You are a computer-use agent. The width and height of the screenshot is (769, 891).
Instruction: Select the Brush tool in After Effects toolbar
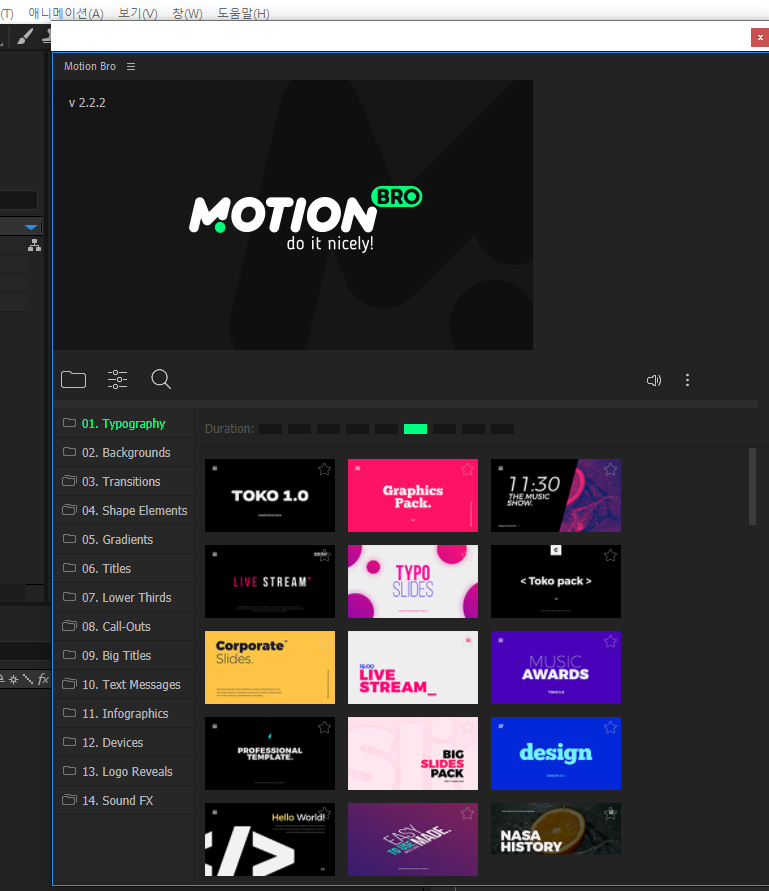tap(24, 37)
